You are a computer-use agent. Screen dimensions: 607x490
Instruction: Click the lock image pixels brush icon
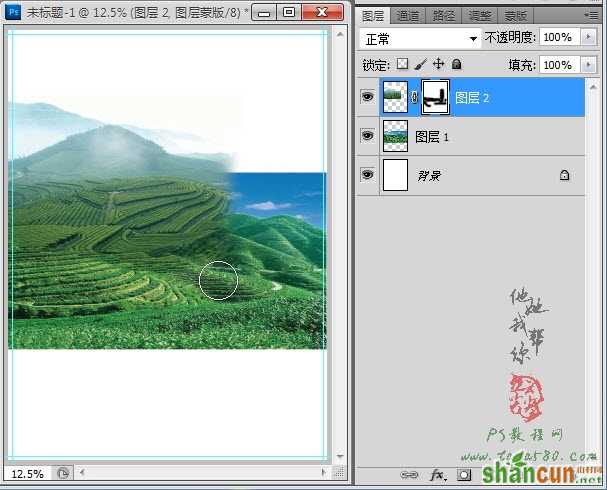coord(420,64)
